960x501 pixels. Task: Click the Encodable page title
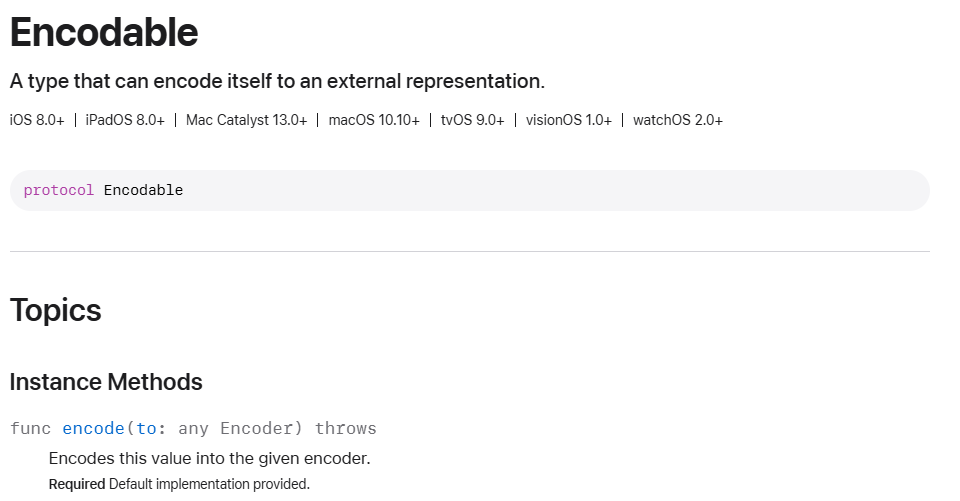[104, 32]
